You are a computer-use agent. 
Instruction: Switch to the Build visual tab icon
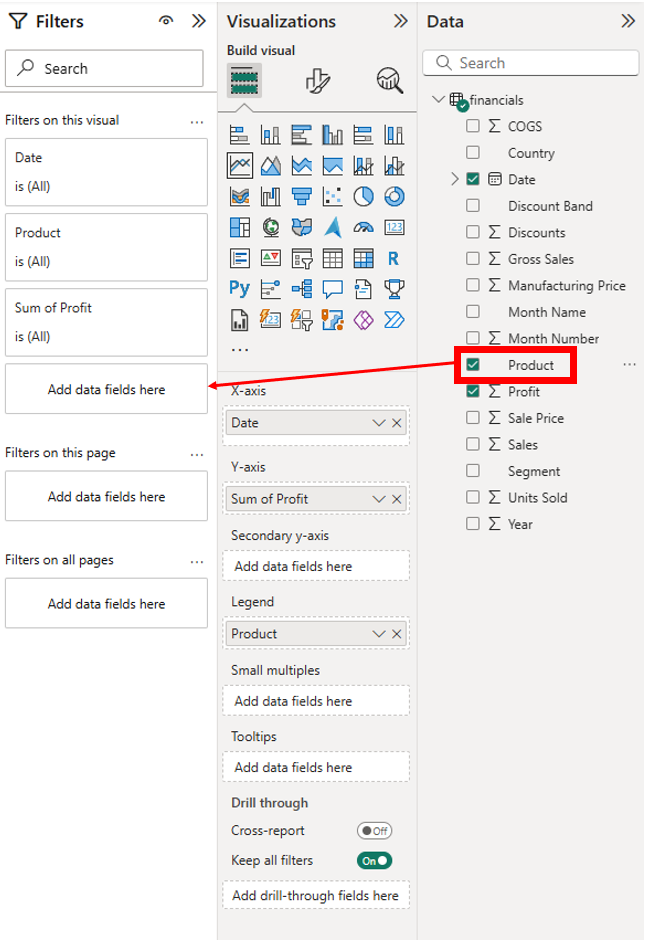[244, 81]
